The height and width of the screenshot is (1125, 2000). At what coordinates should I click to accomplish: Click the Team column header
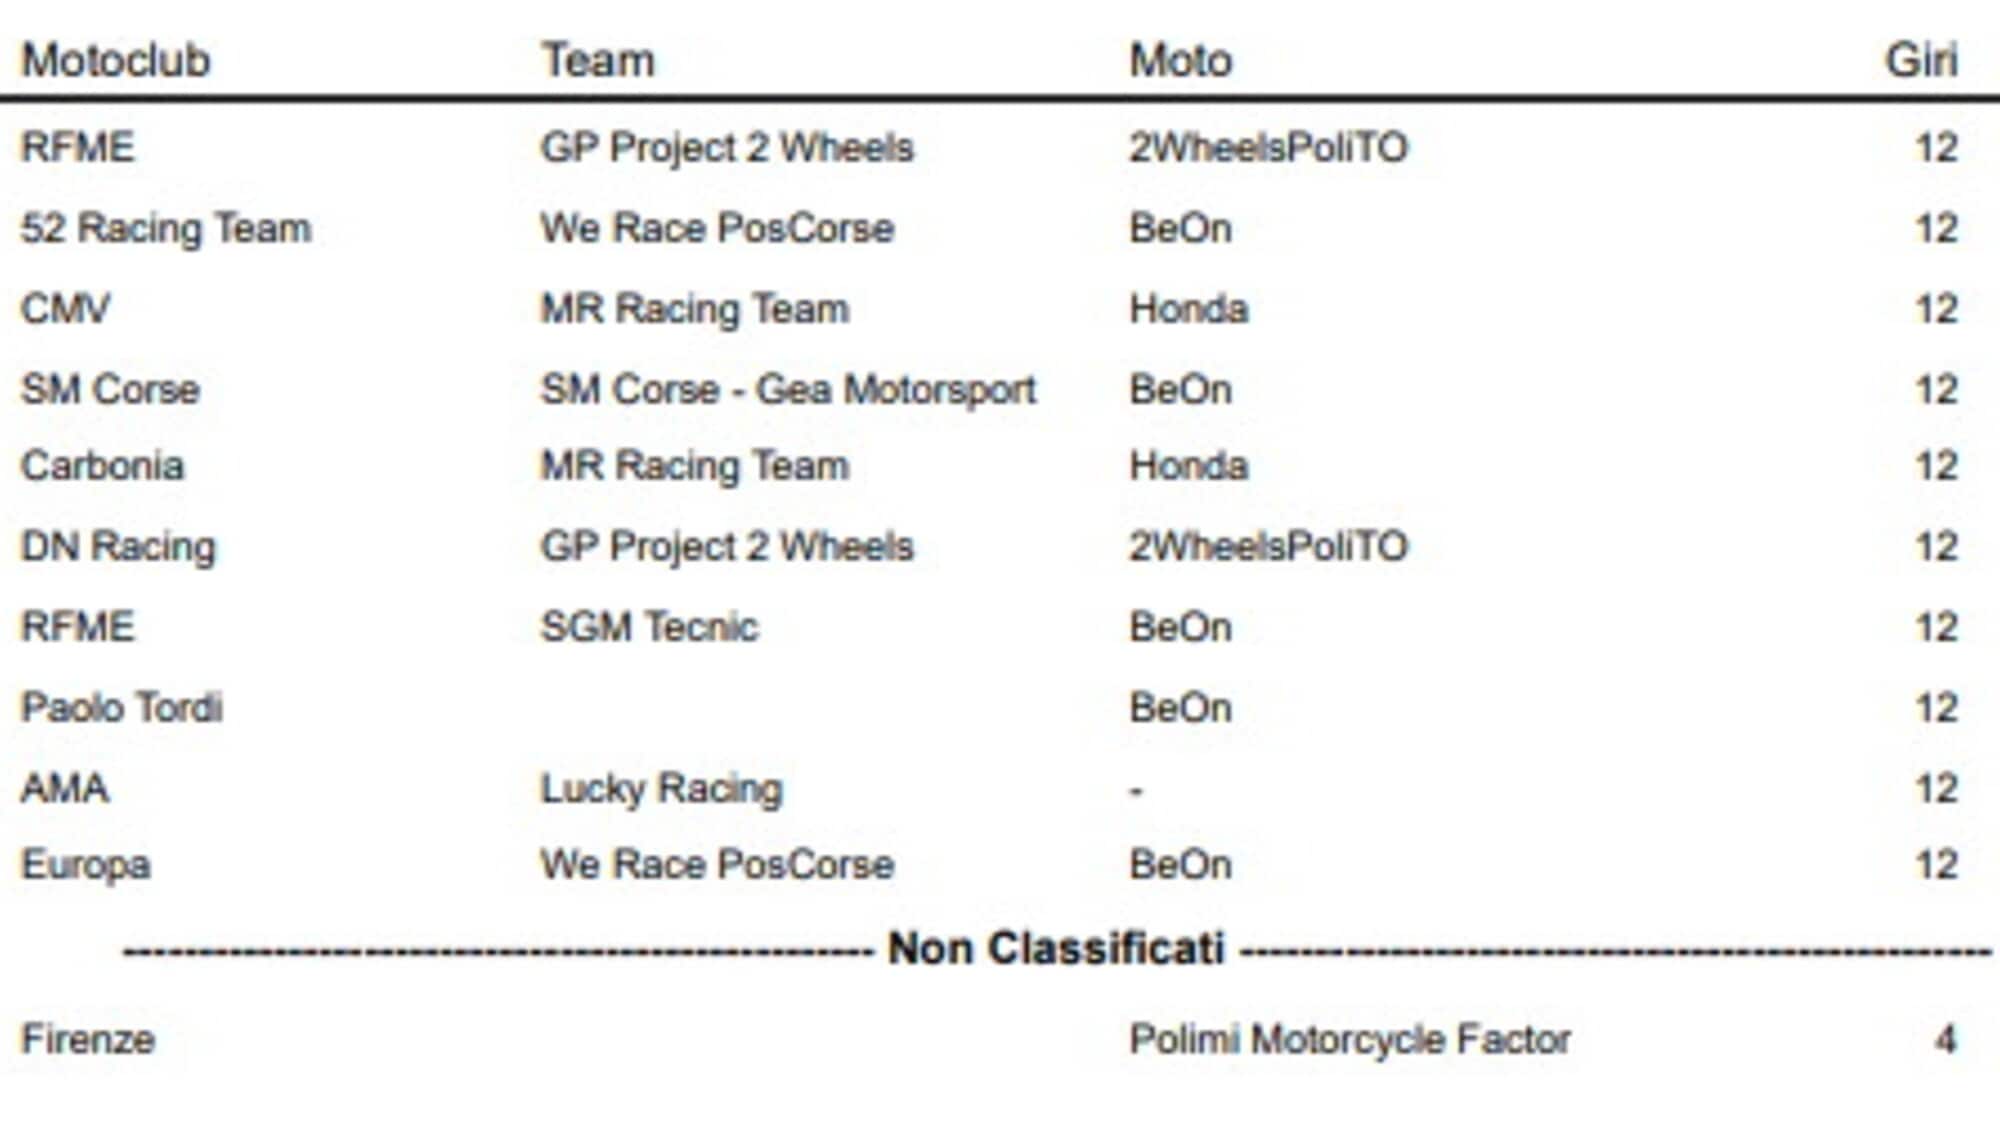pos(598,60)
